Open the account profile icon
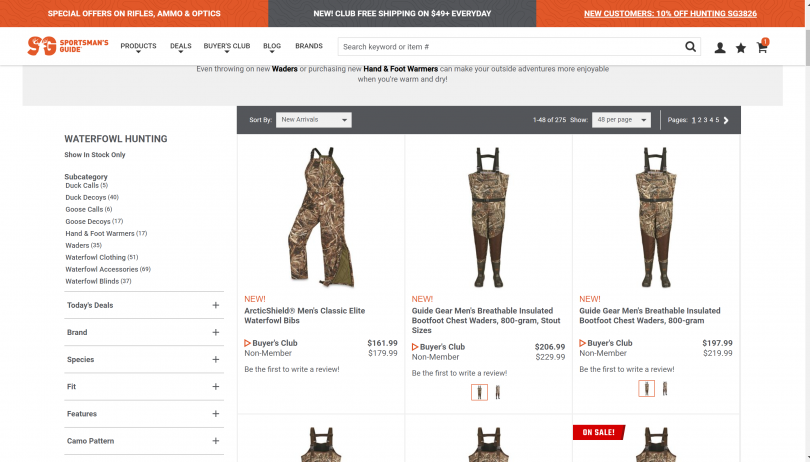Viewport: 810px width, 462px height. pos(720,48)
